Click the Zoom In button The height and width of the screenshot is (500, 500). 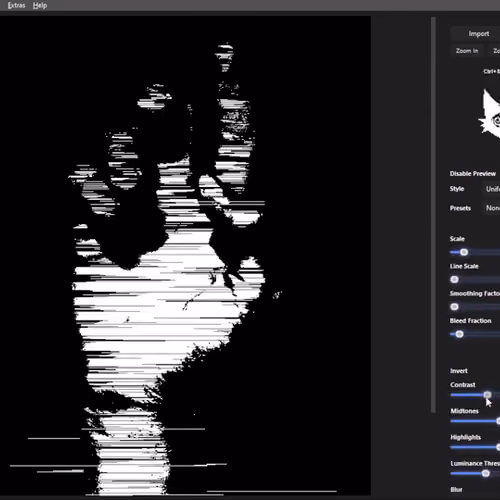click(x=467, y=51)
